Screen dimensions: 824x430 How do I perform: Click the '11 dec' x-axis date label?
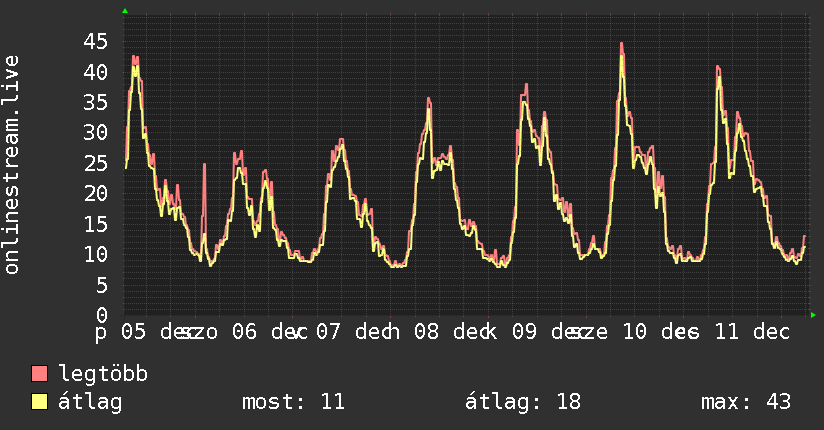(752, 332)
